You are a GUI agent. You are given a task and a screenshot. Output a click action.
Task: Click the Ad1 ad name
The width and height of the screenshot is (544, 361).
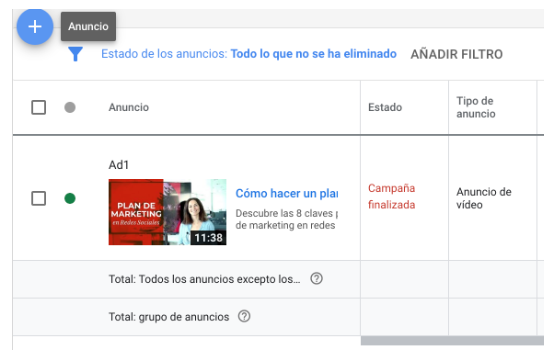pyautogui.click(x=119, y=165)
